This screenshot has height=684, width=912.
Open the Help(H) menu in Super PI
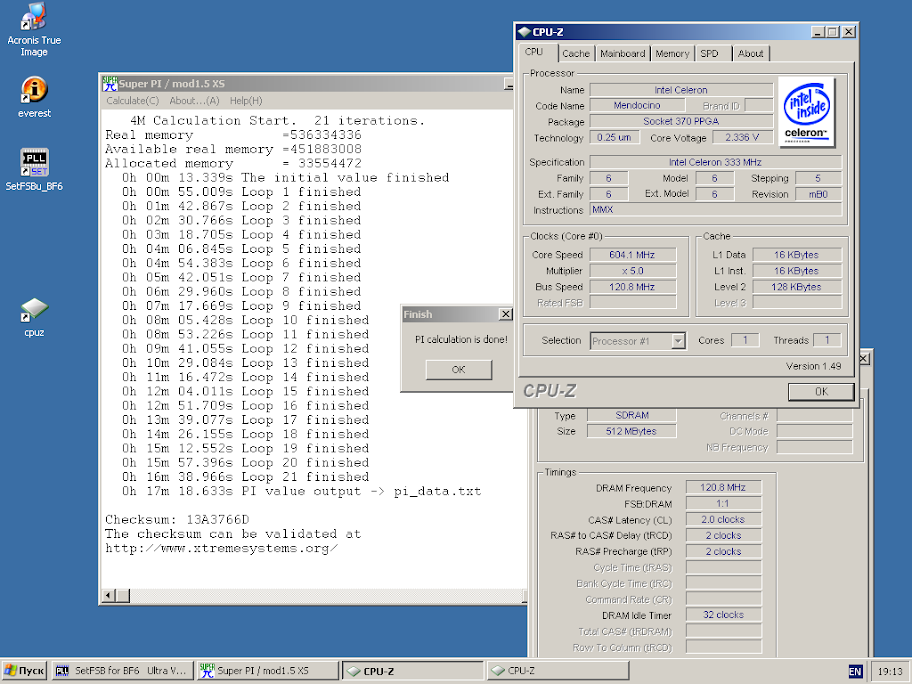[246, 101]
